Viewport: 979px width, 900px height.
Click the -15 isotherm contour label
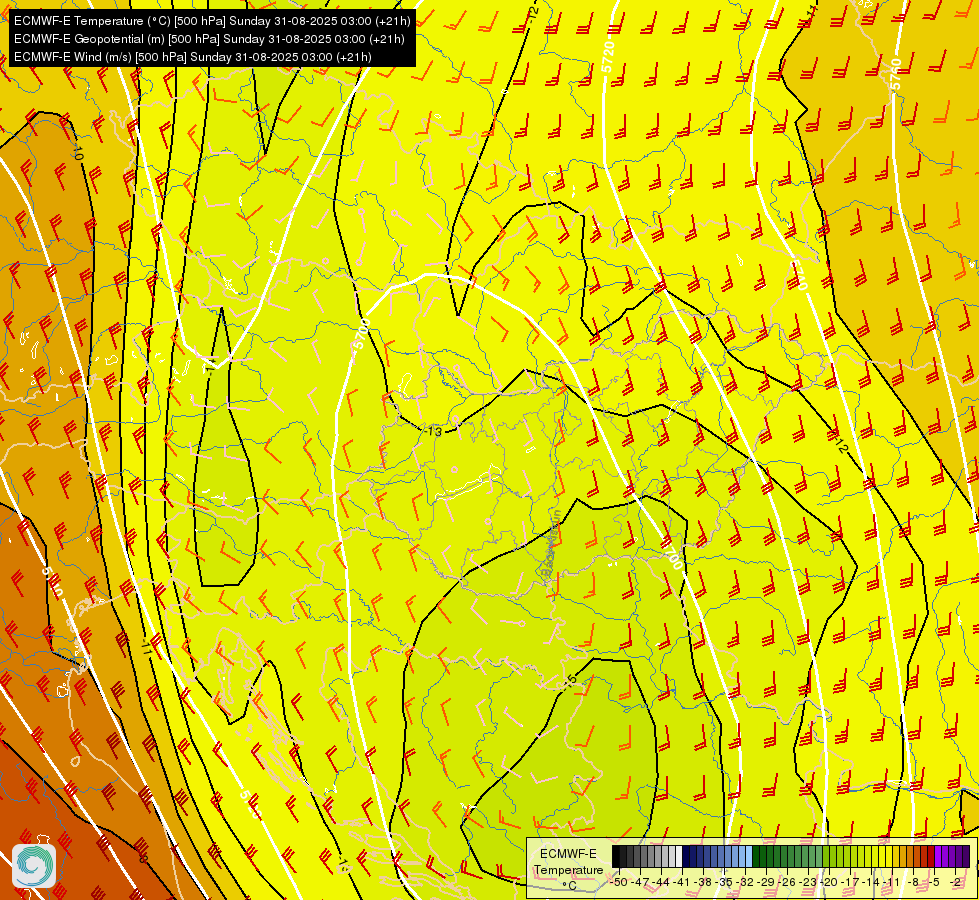(x=569, y=681)
